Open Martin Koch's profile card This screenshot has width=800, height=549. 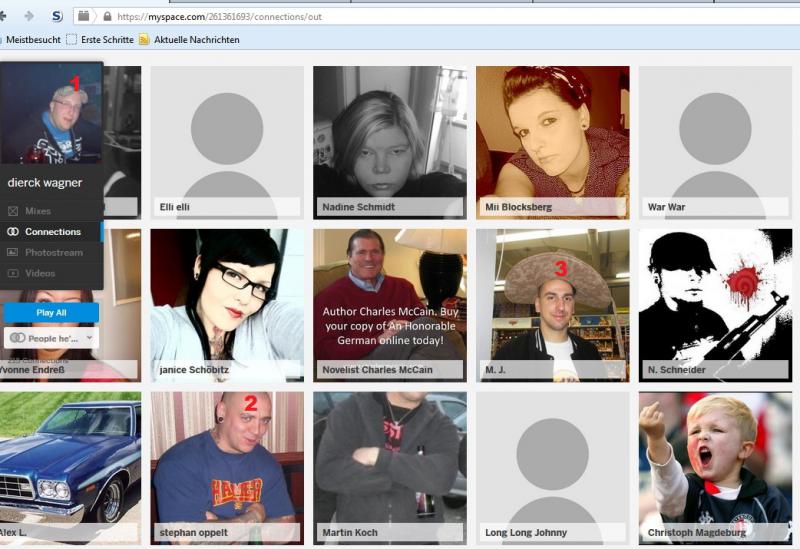click(390, 468)
